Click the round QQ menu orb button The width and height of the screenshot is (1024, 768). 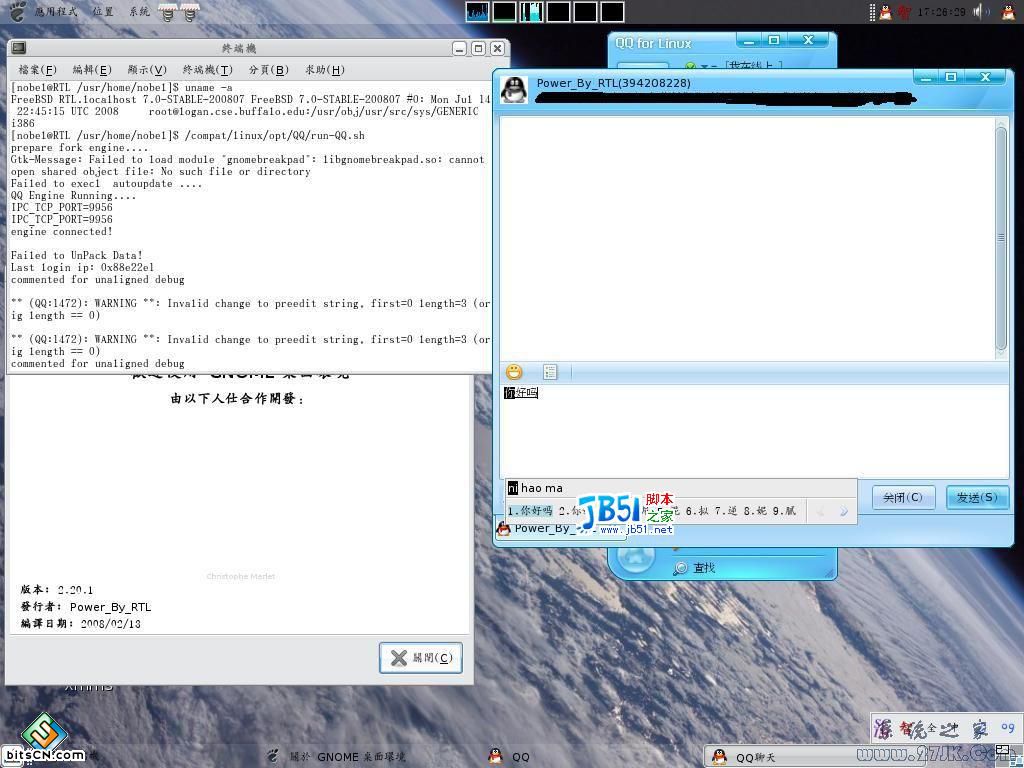click(x=635, y=560)
